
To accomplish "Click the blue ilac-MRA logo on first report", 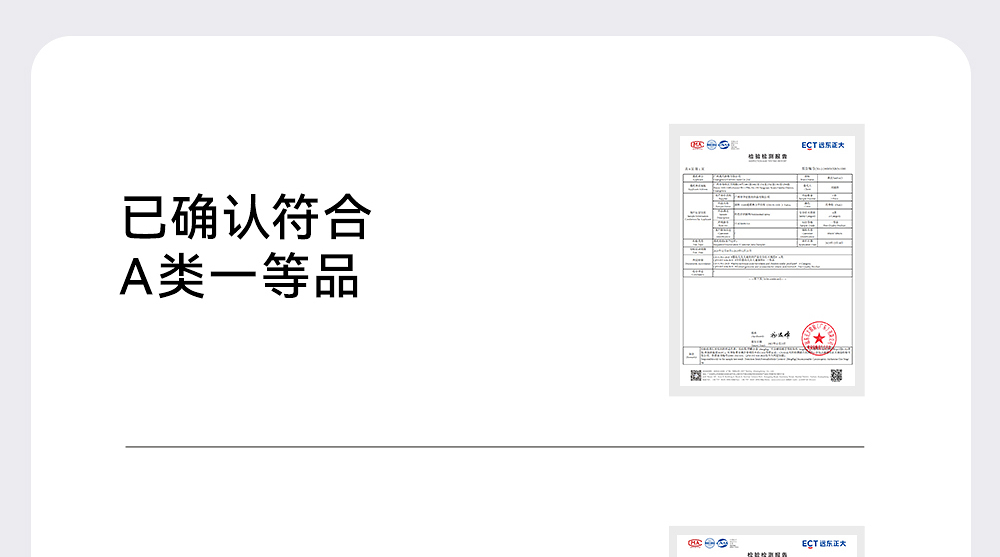I will click(711, 144).
